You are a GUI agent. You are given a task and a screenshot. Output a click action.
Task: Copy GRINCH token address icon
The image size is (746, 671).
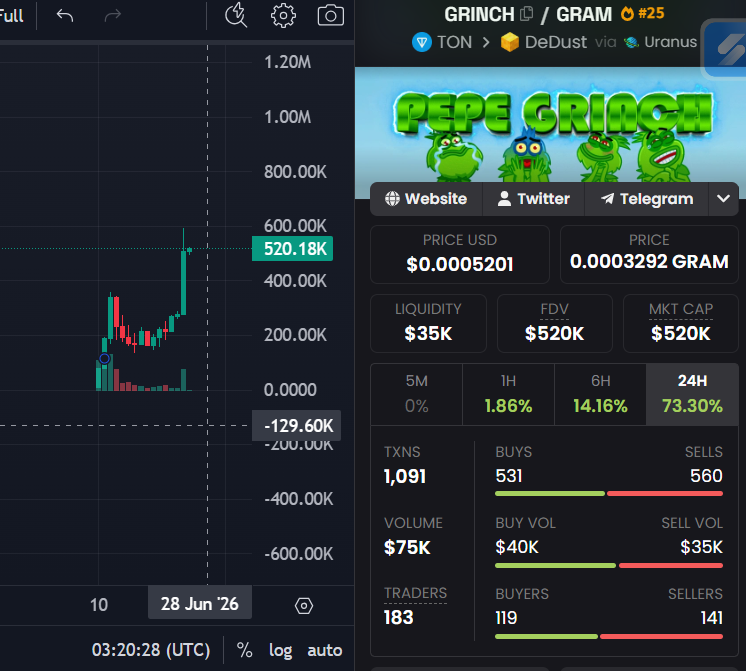point(527,14)
